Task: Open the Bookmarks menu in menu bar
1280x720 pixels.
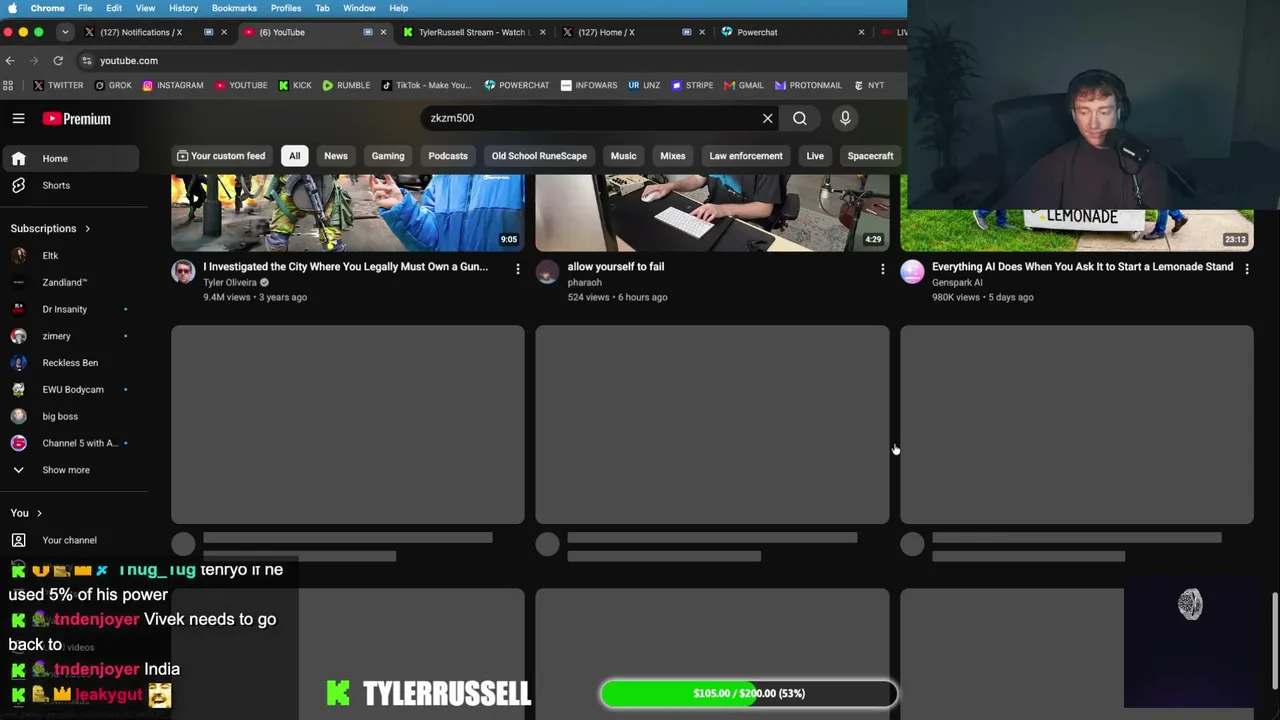Action: (x=234, y=8)
